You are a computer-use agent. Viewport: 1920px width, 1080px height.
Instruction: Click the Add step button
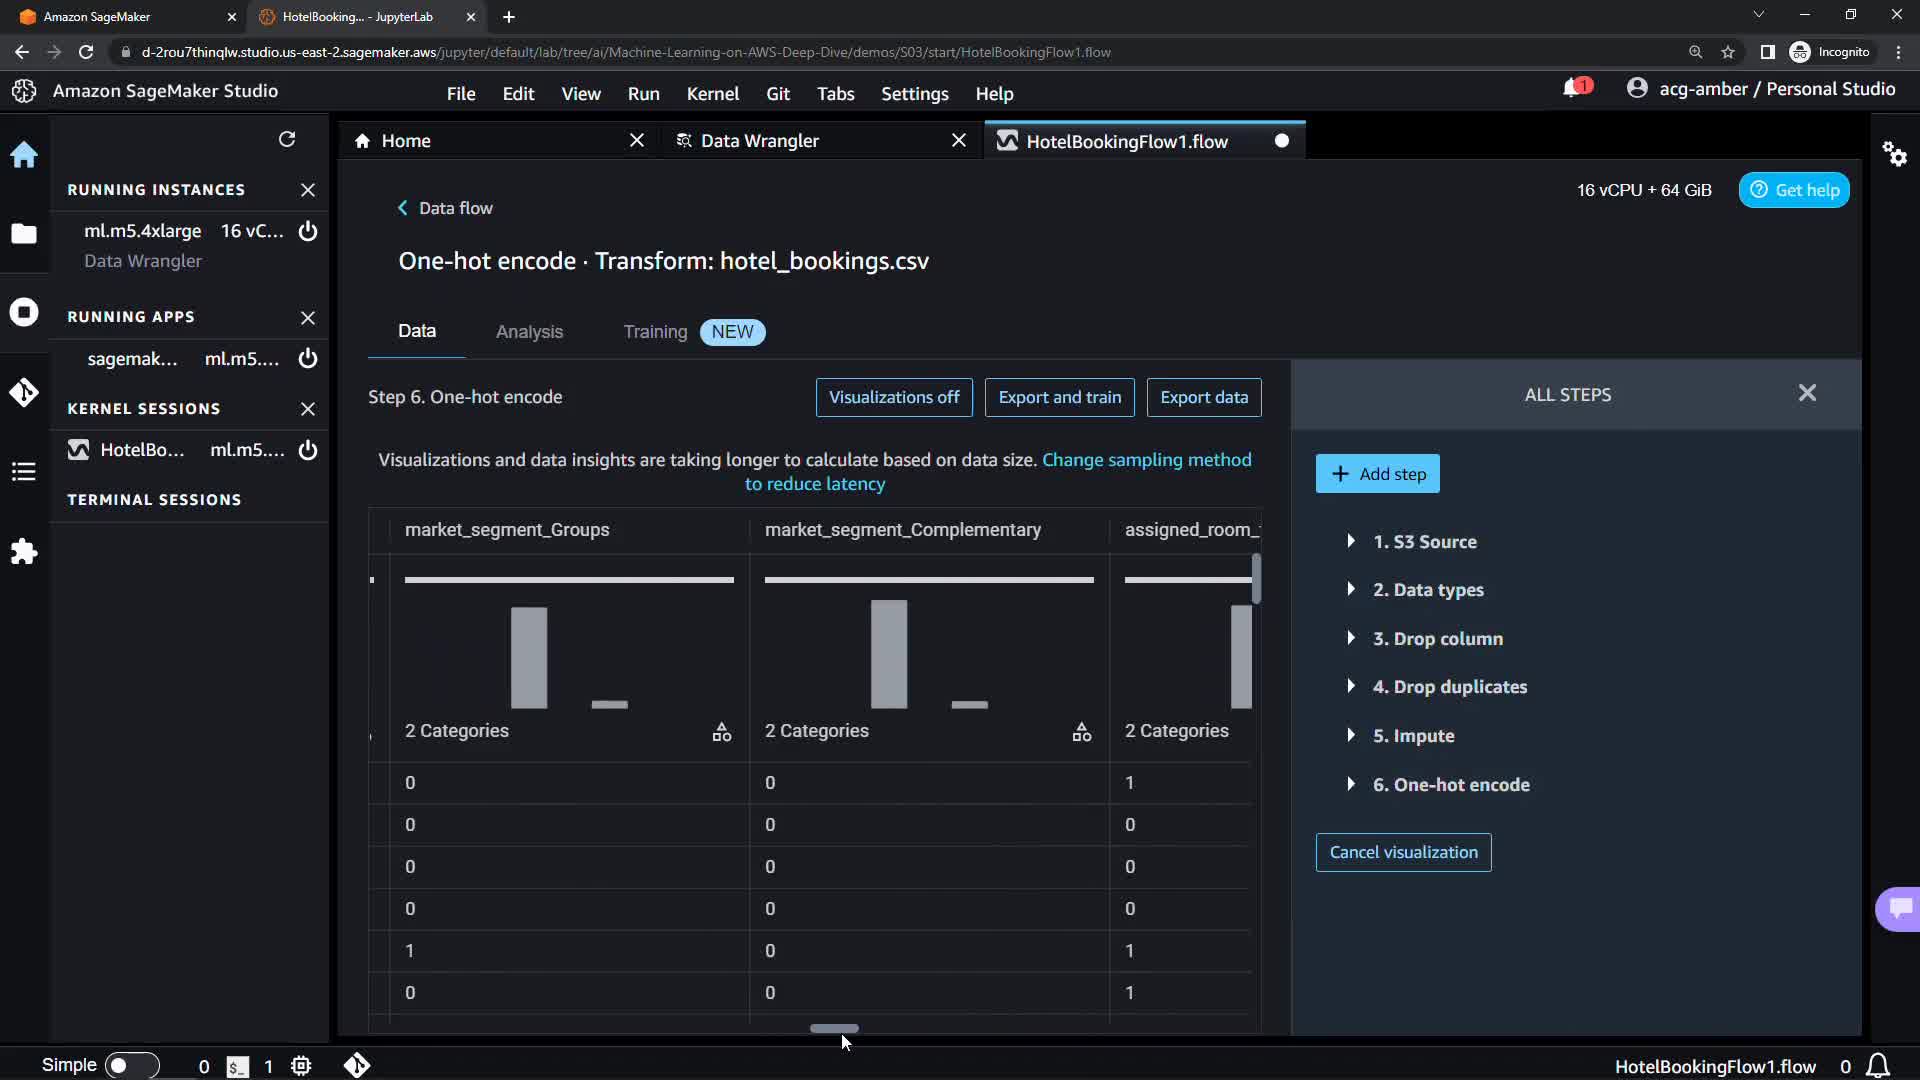[1377, 474]
